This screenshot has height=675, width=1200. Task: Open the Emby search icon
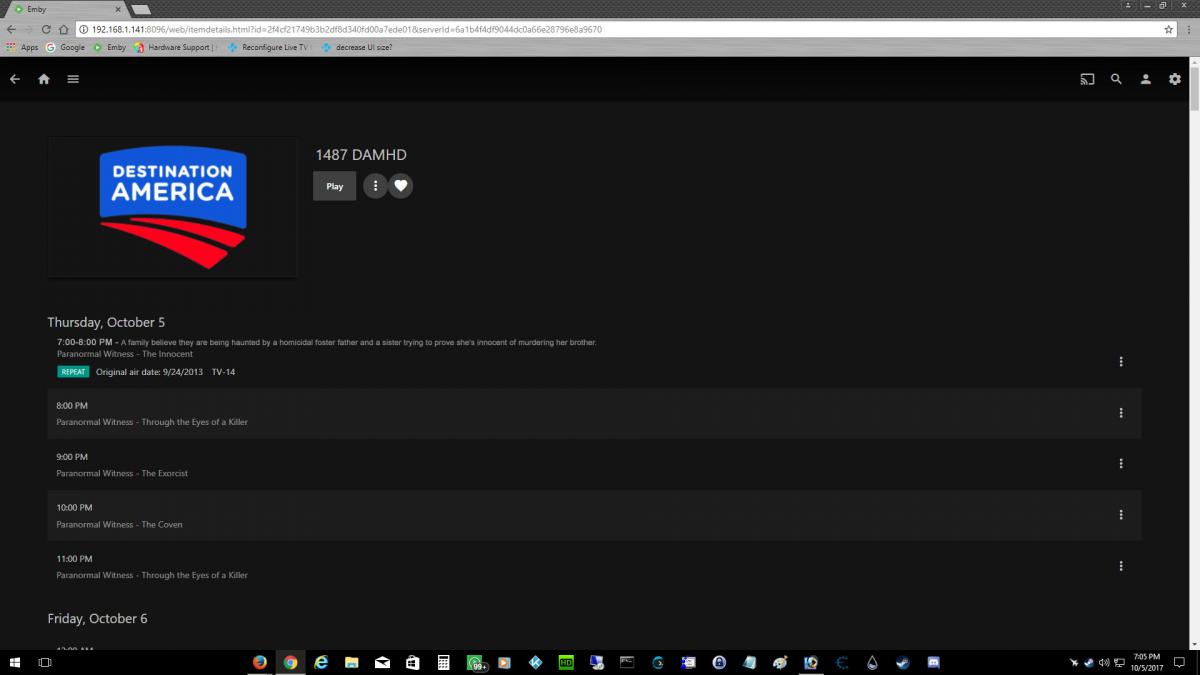tap(1116, 79)
